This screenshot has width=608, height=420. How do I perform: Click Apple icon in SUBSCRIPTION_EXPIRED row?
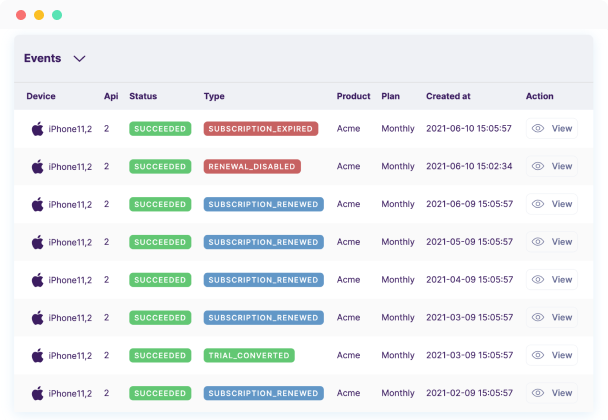coord(38,128)
